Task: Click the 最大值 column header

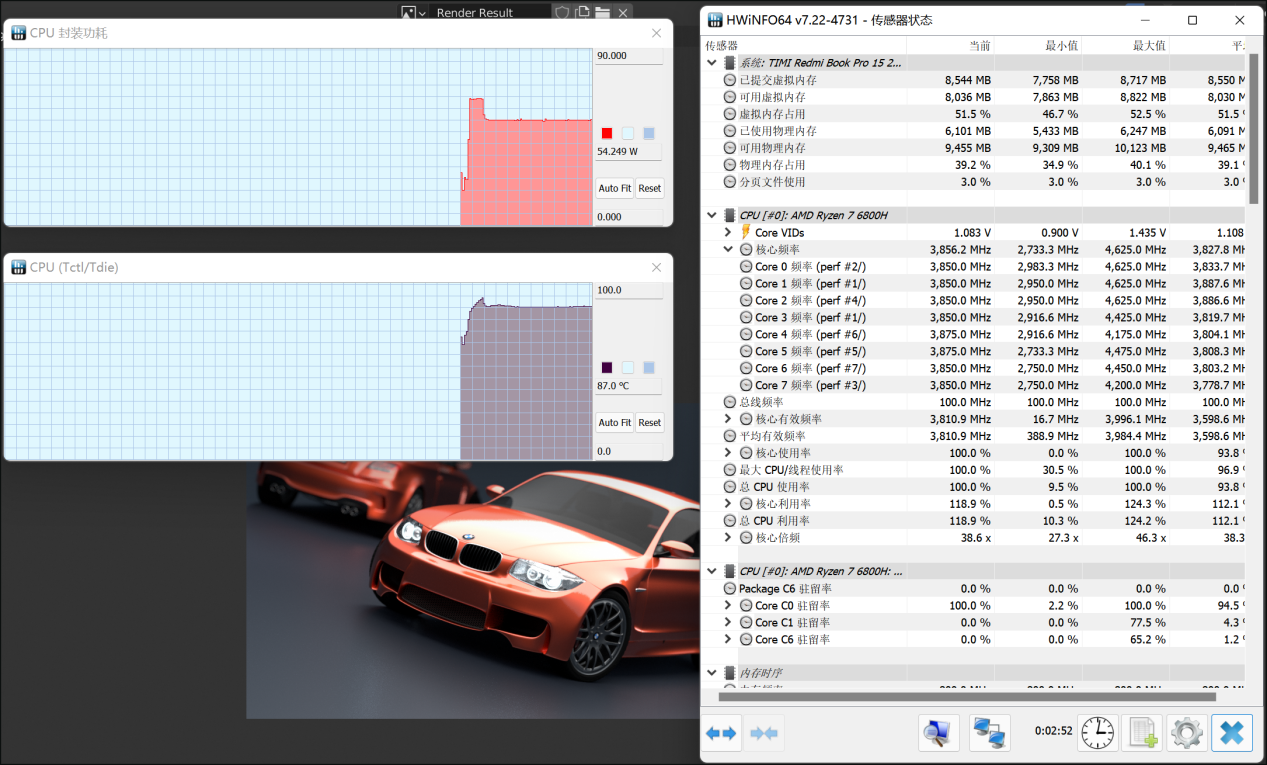Action: click(x=1126, y=46)
